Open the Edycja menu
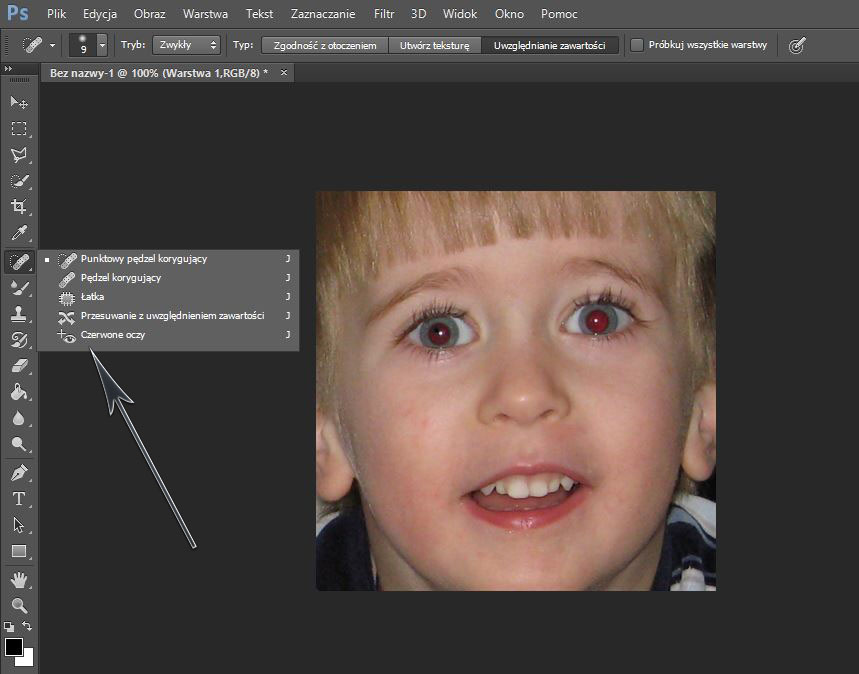The image size is (859, 674). tap(100, 14)
